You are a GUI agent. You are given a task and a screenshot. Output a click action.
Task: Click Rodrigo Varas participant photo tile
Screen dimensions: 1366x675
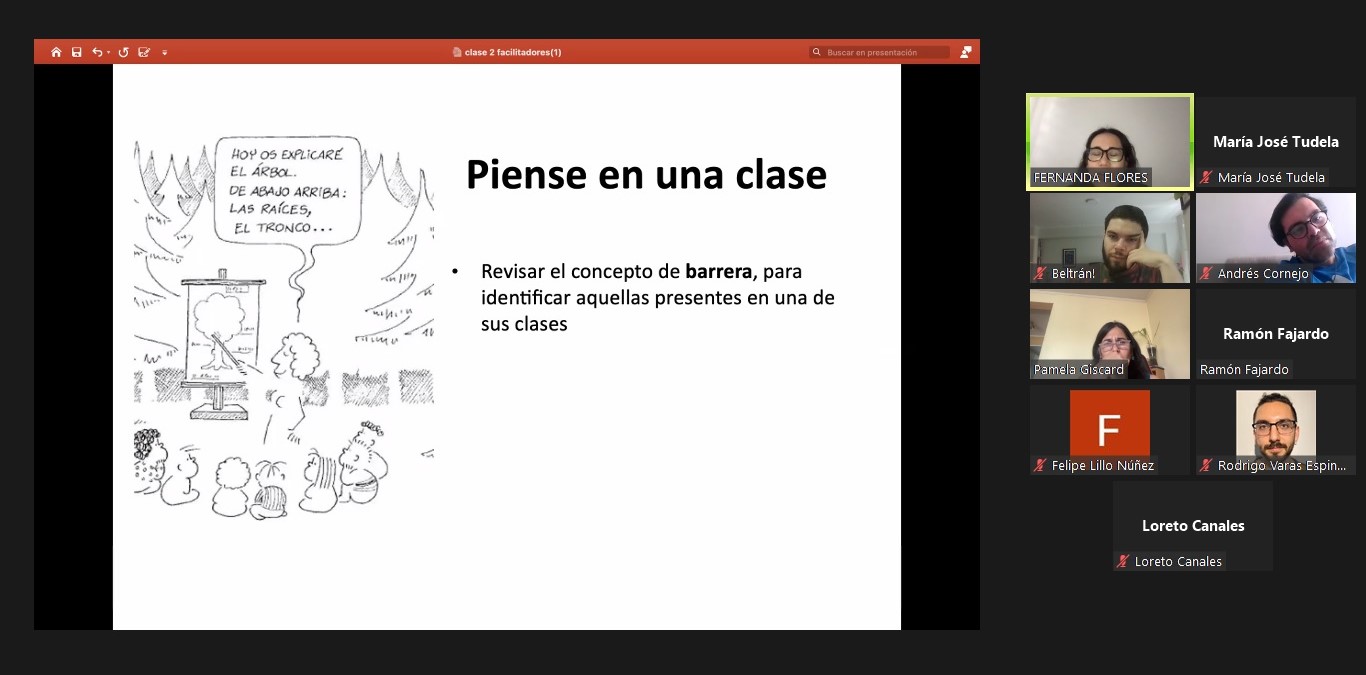coord(1275,424)
